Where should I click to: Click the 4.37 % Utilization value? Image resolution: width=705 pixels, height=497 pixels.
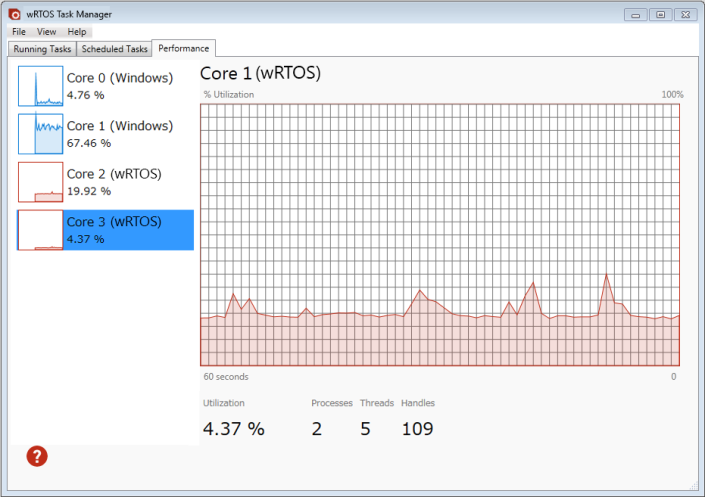pos(233,429)
